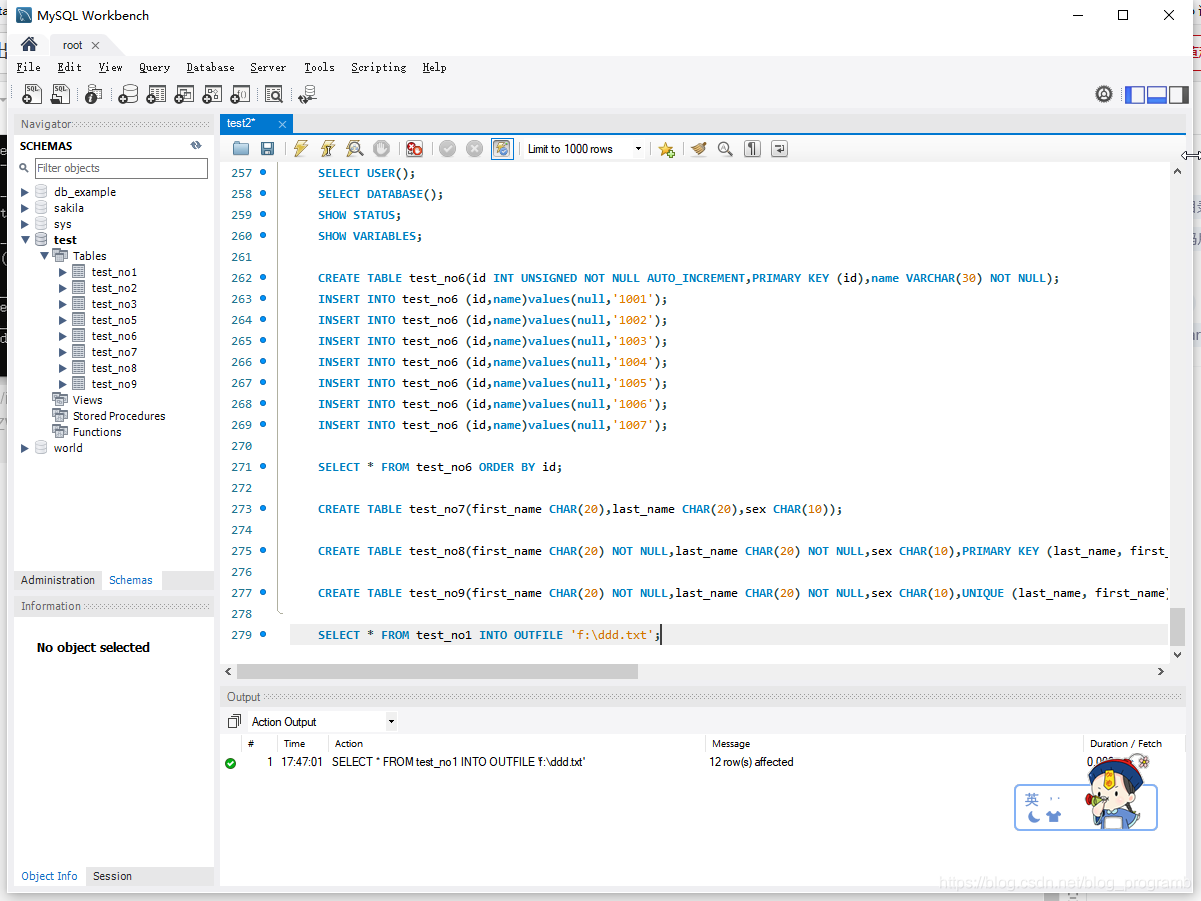Expand the test_no1 table
The image size is (1201, 901).
point(63,272)
